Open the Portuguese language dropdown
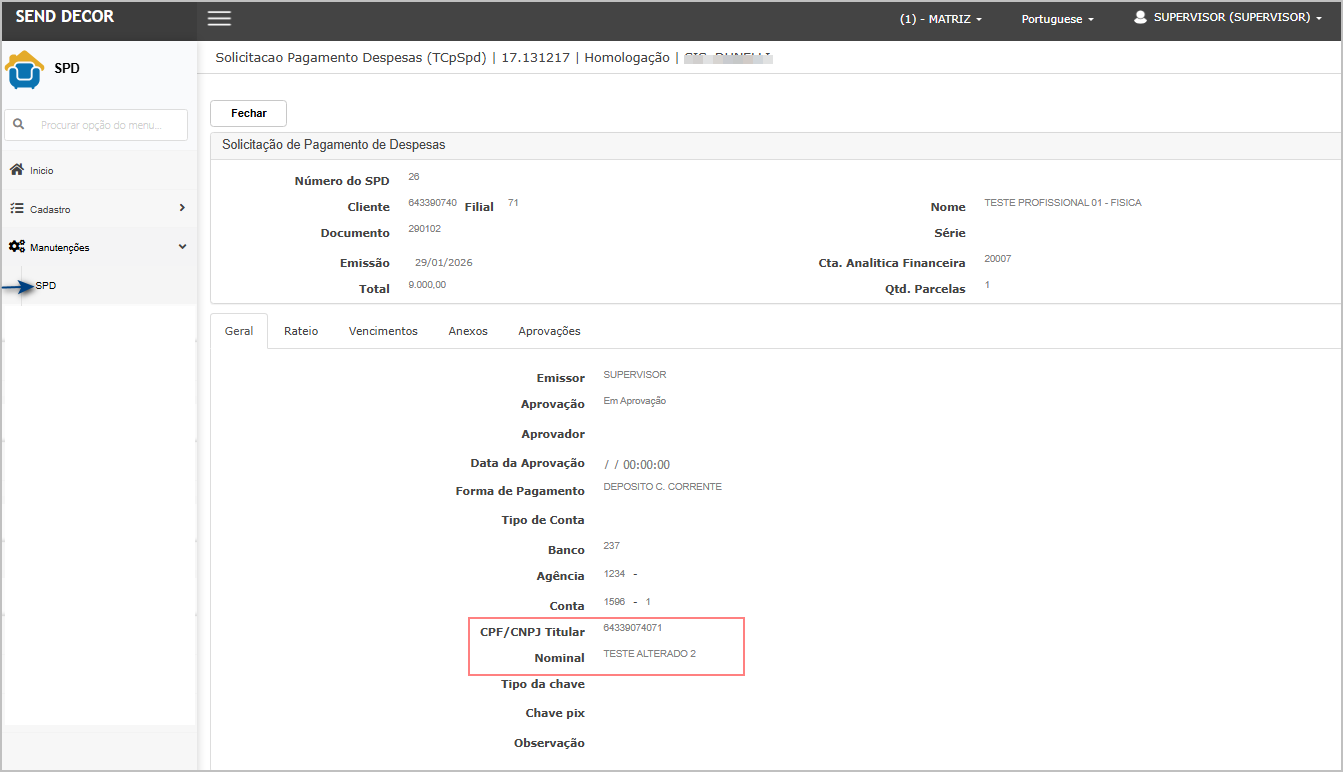 click(1057, 19)
